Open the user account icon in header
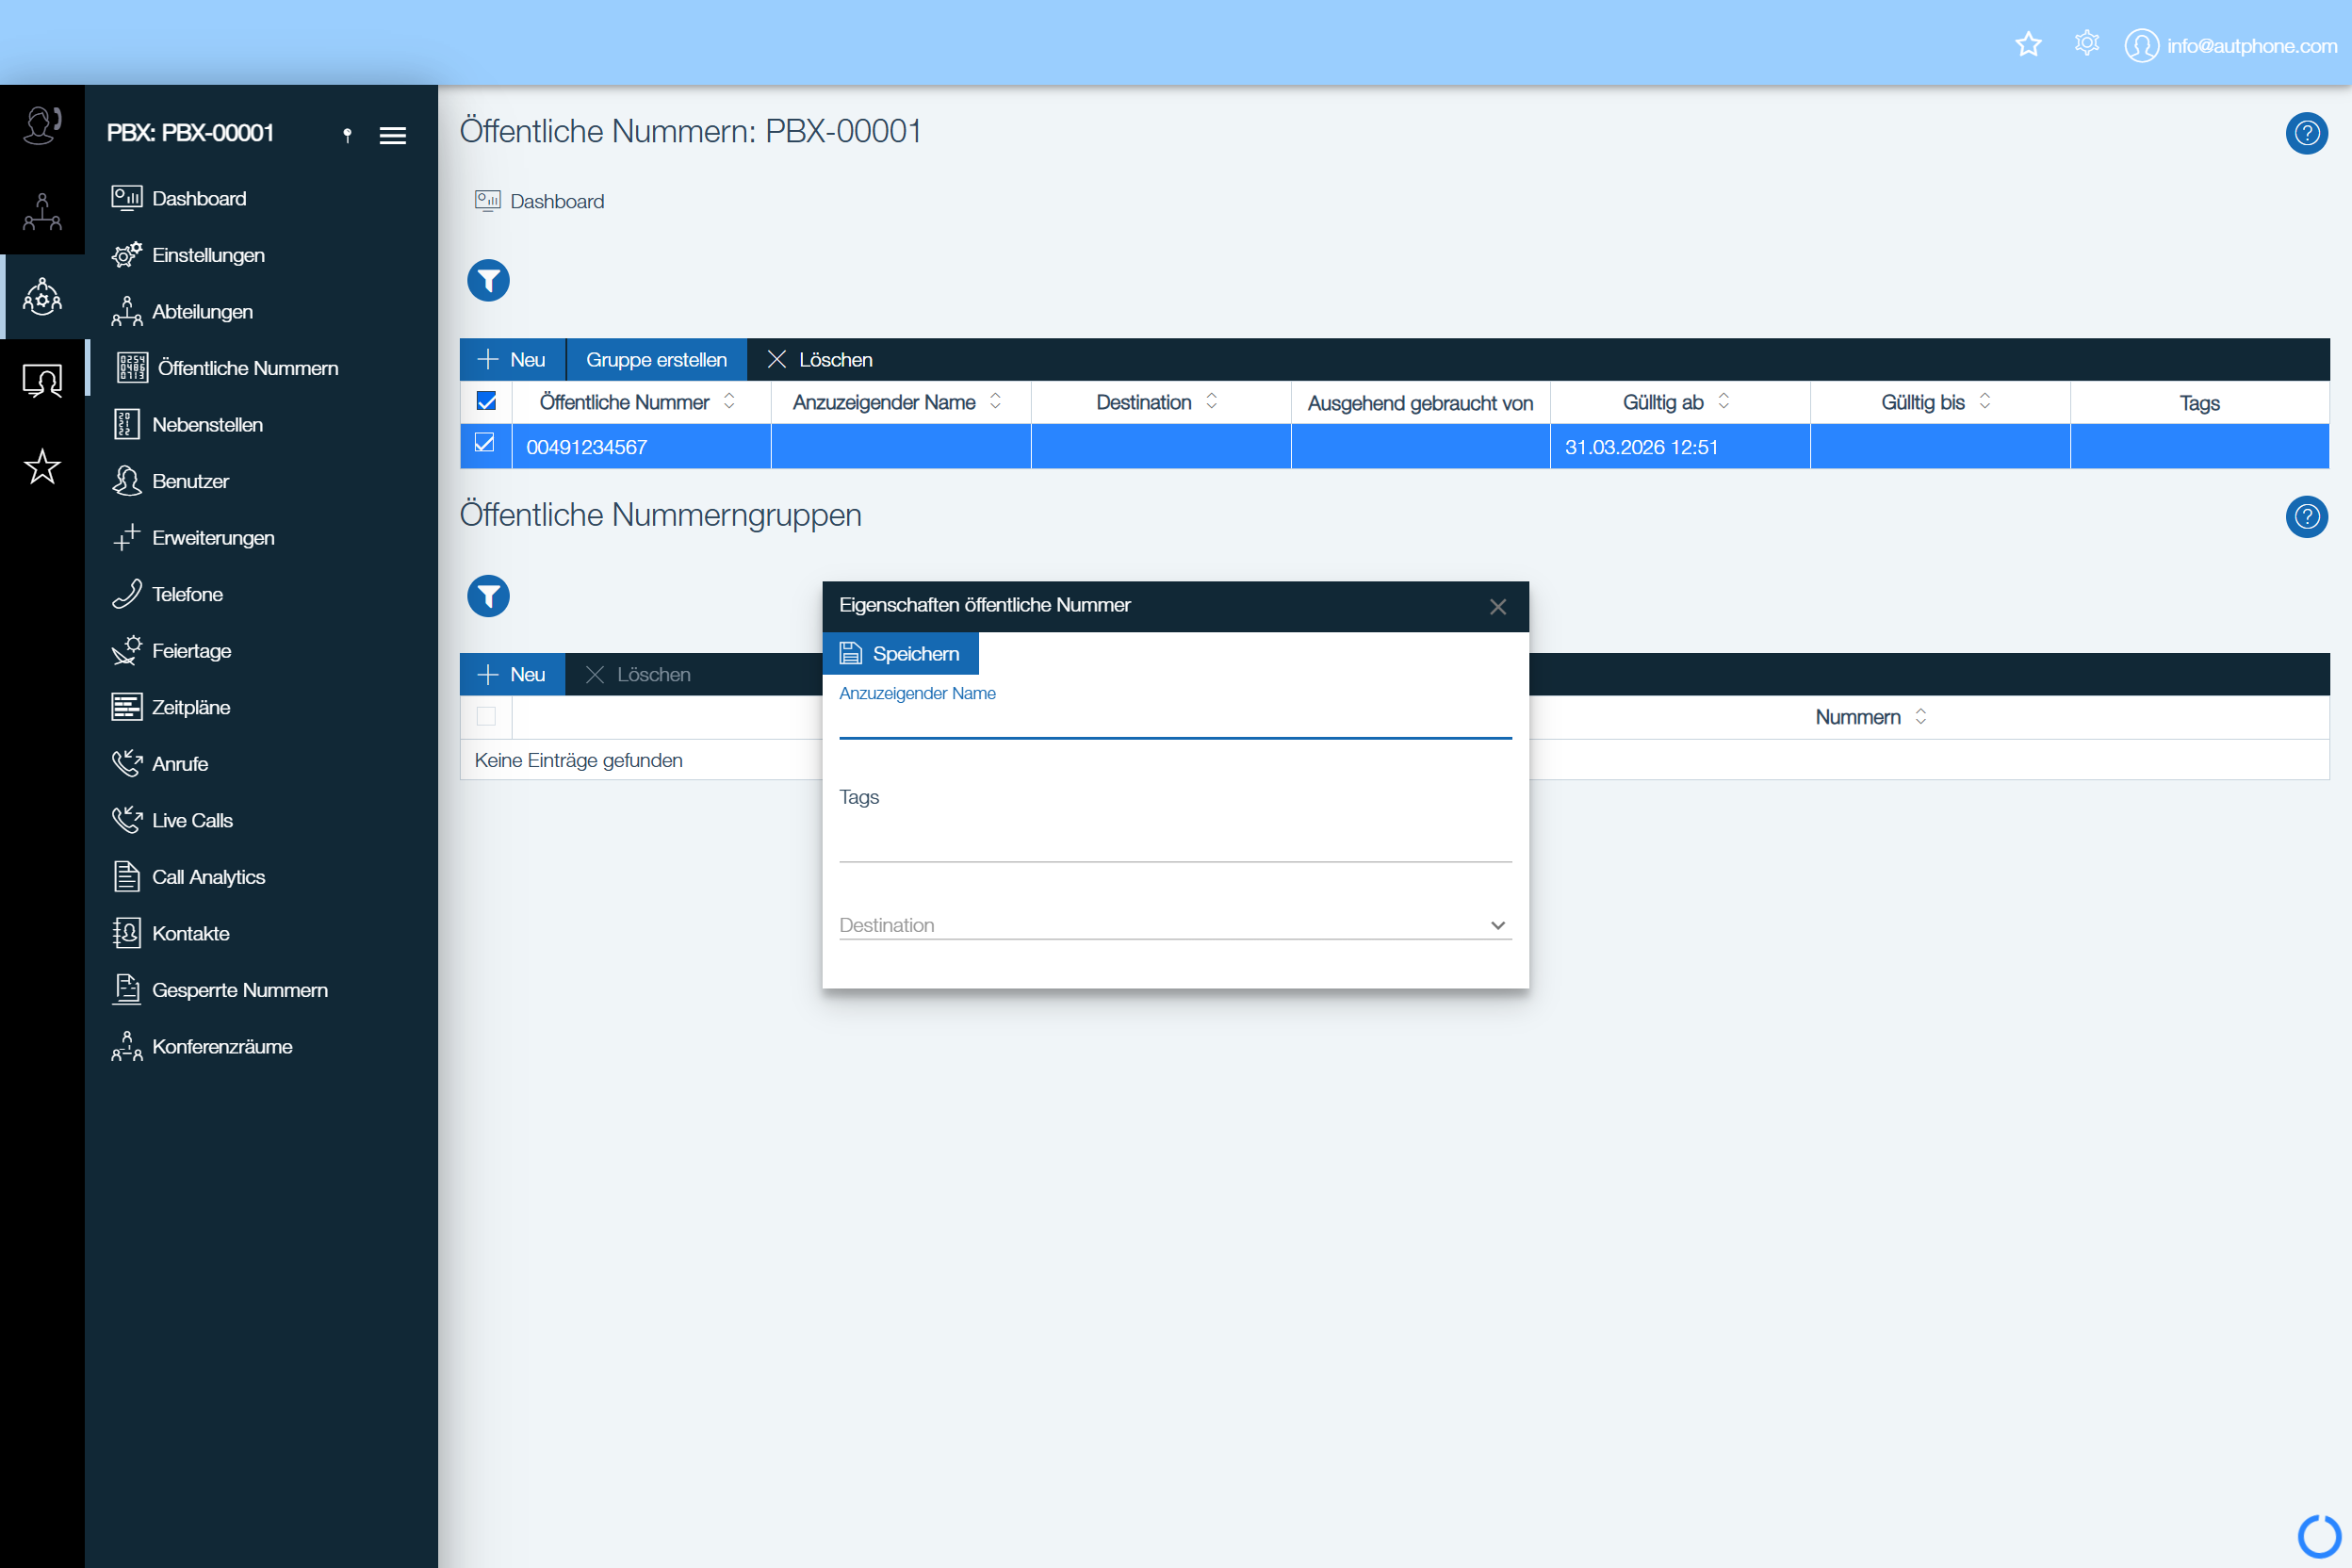This screenshot has height=1568, width=2352. coord(2141,45)
